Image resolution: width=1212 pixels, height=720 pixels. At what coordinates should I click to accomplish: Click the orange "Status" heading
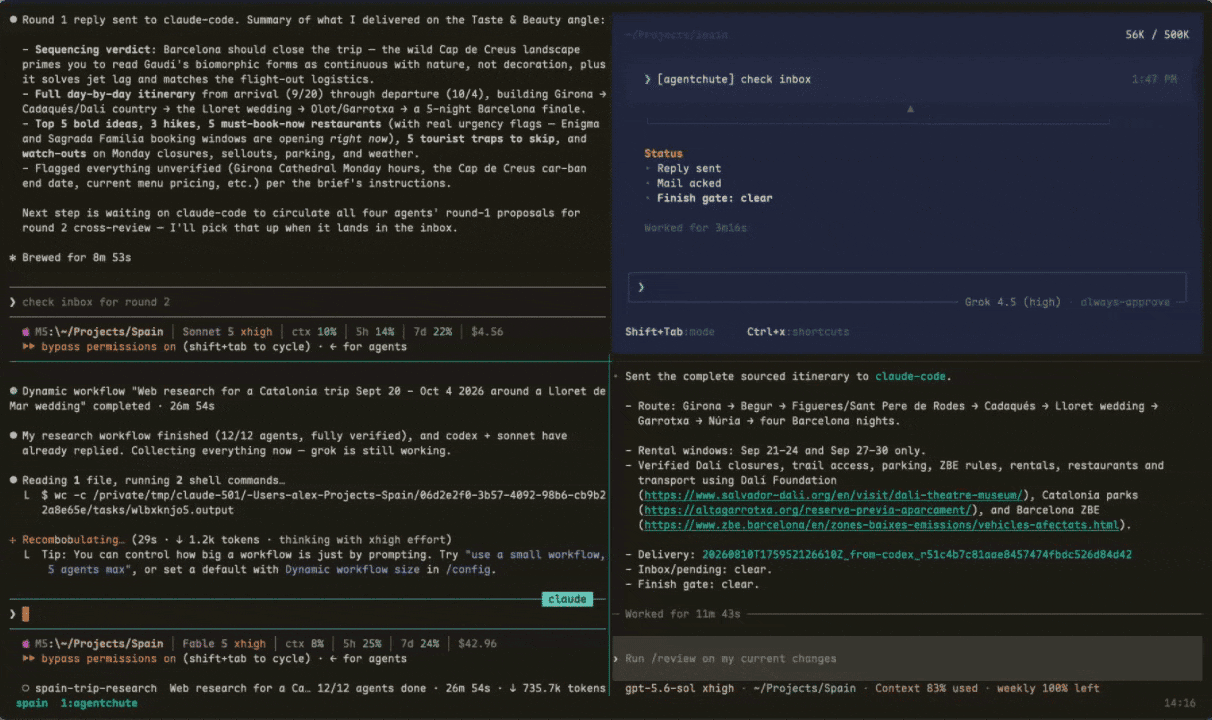(x=664, y=153)
